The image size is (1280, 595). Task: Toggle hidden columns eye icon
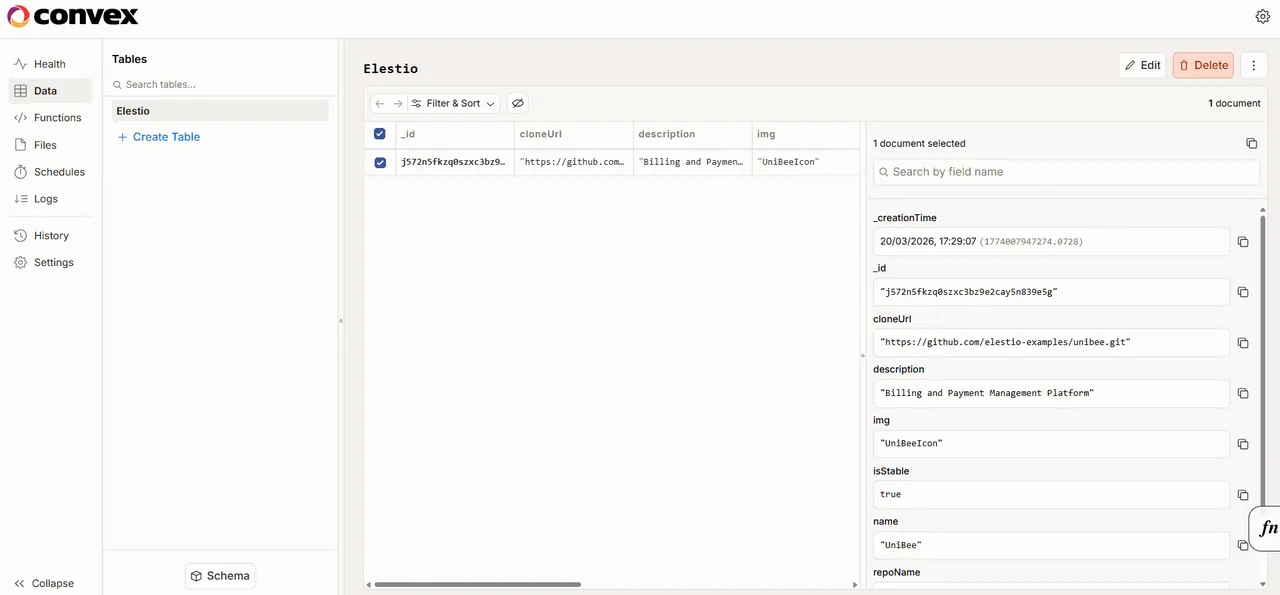(x=517, y=103)
